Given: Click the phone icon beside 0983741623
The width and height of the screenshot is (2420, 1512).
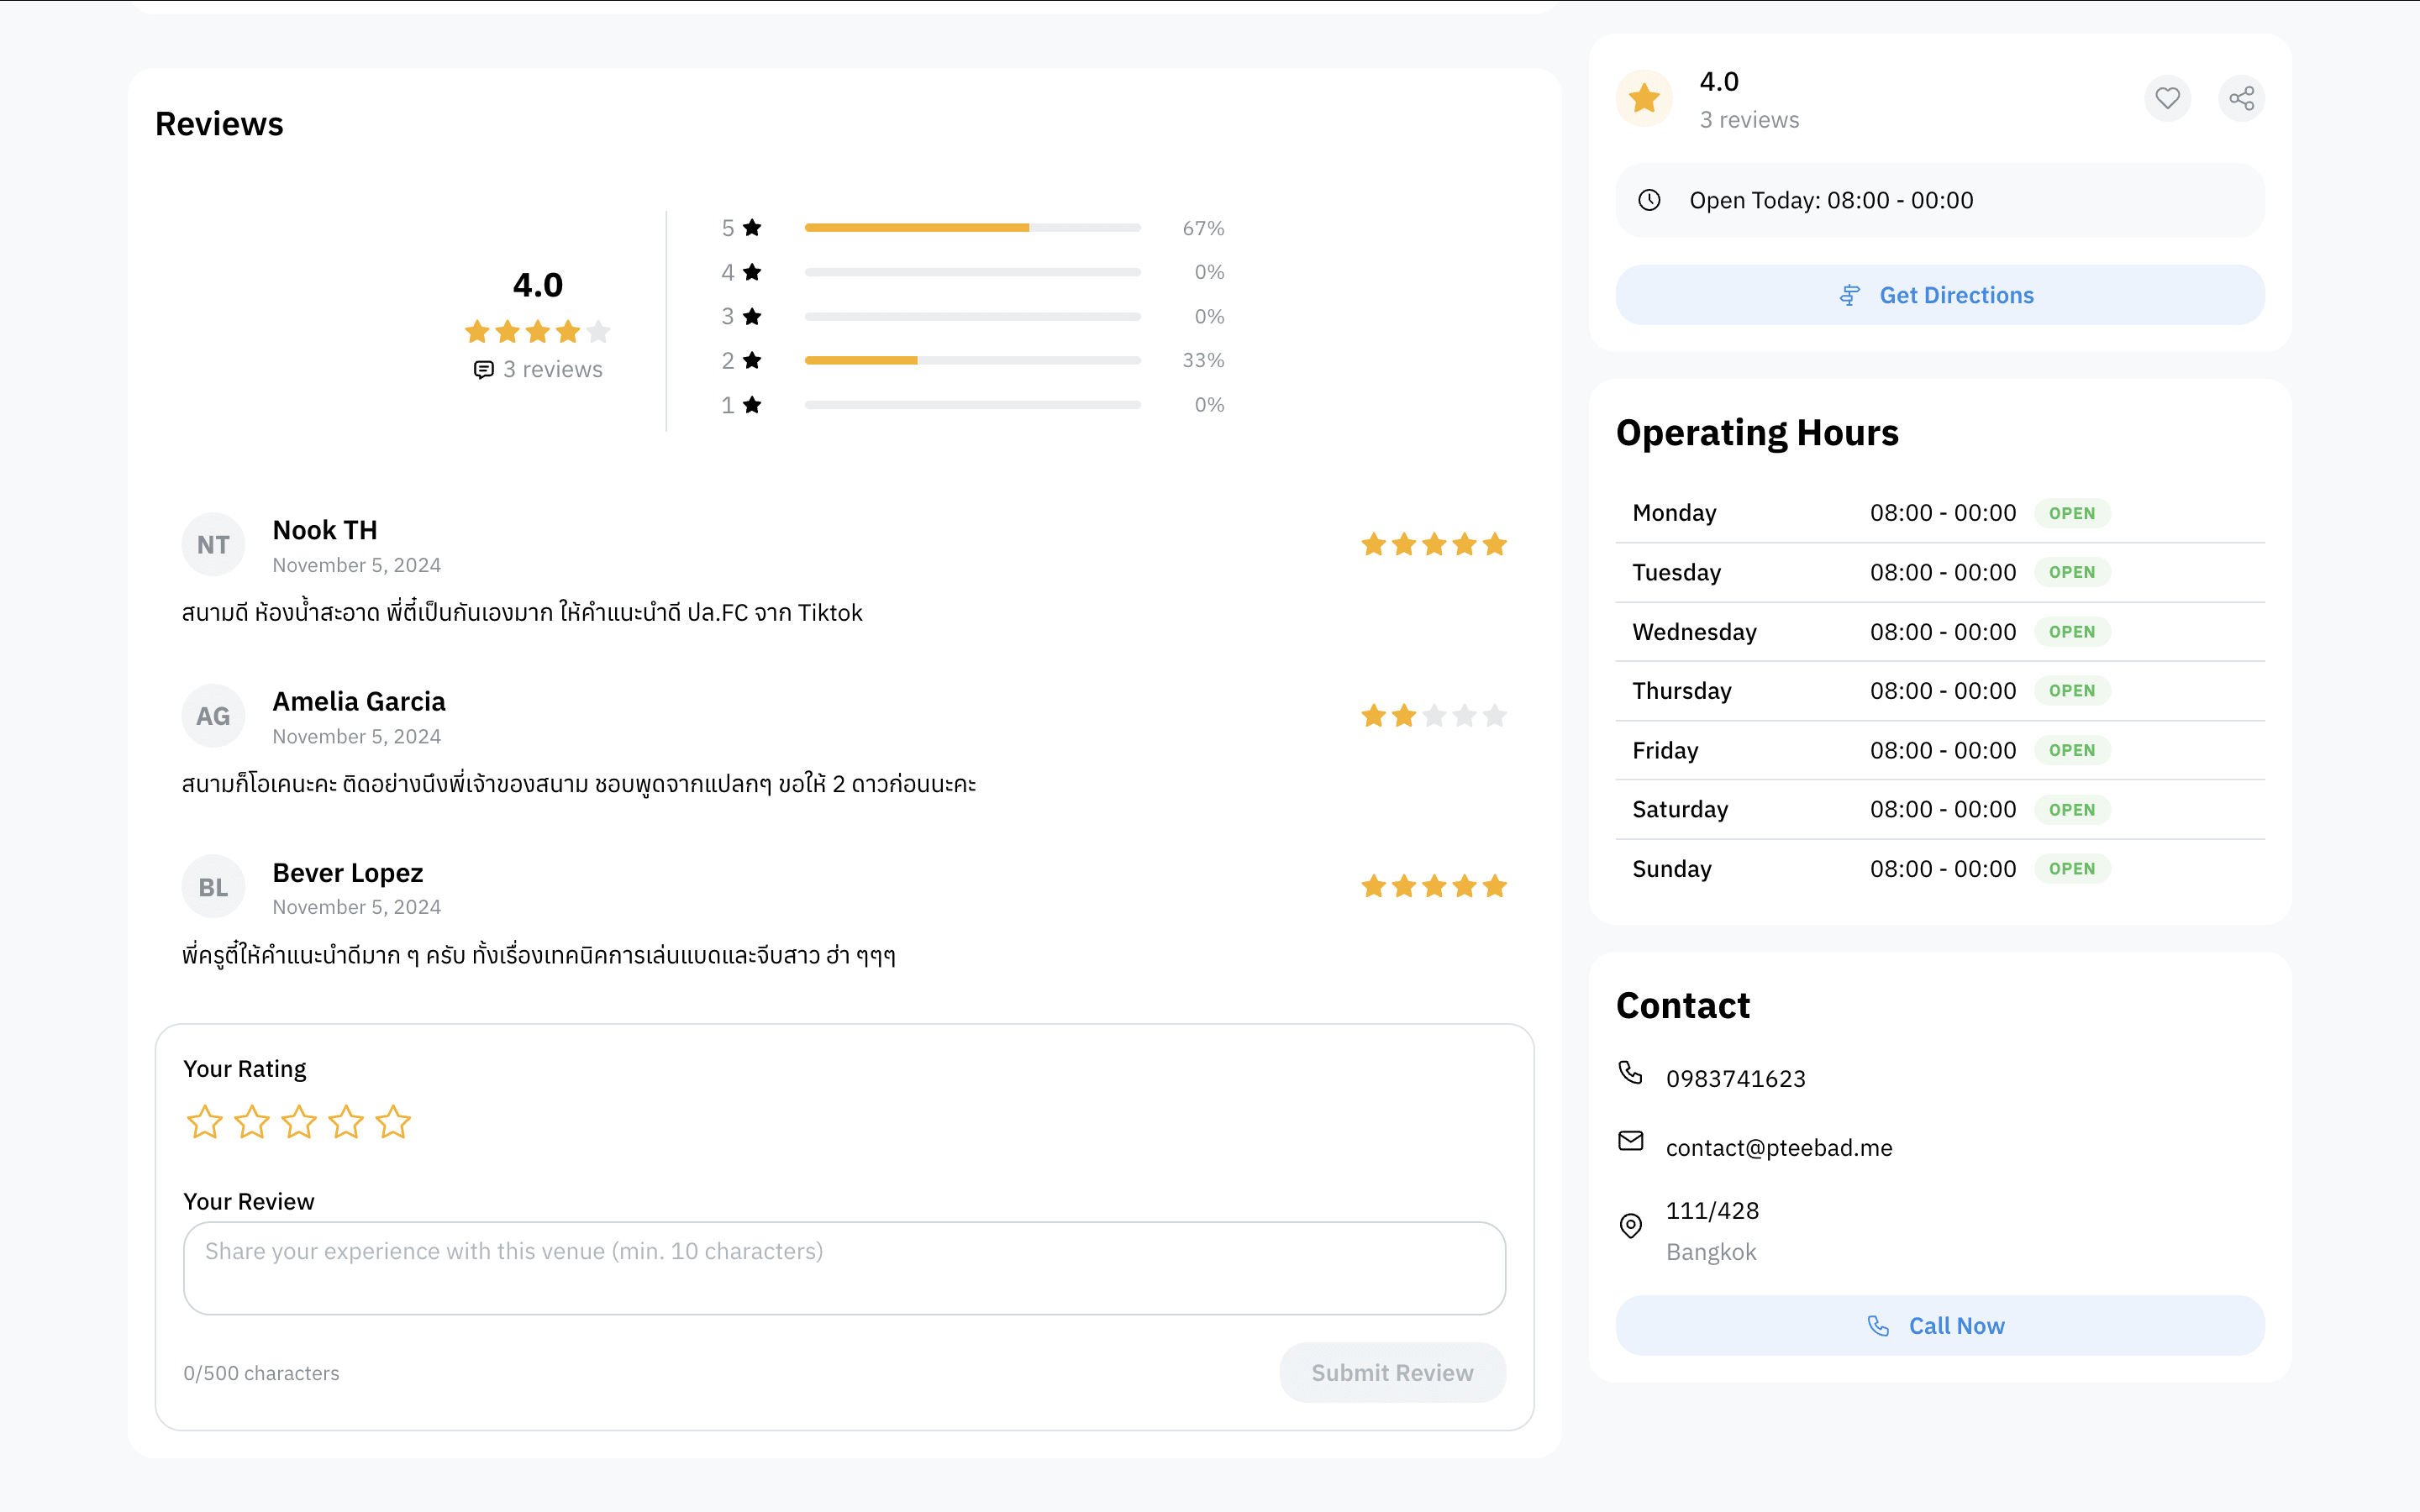Looking at the screenshot, I should pos(1630,1073).
